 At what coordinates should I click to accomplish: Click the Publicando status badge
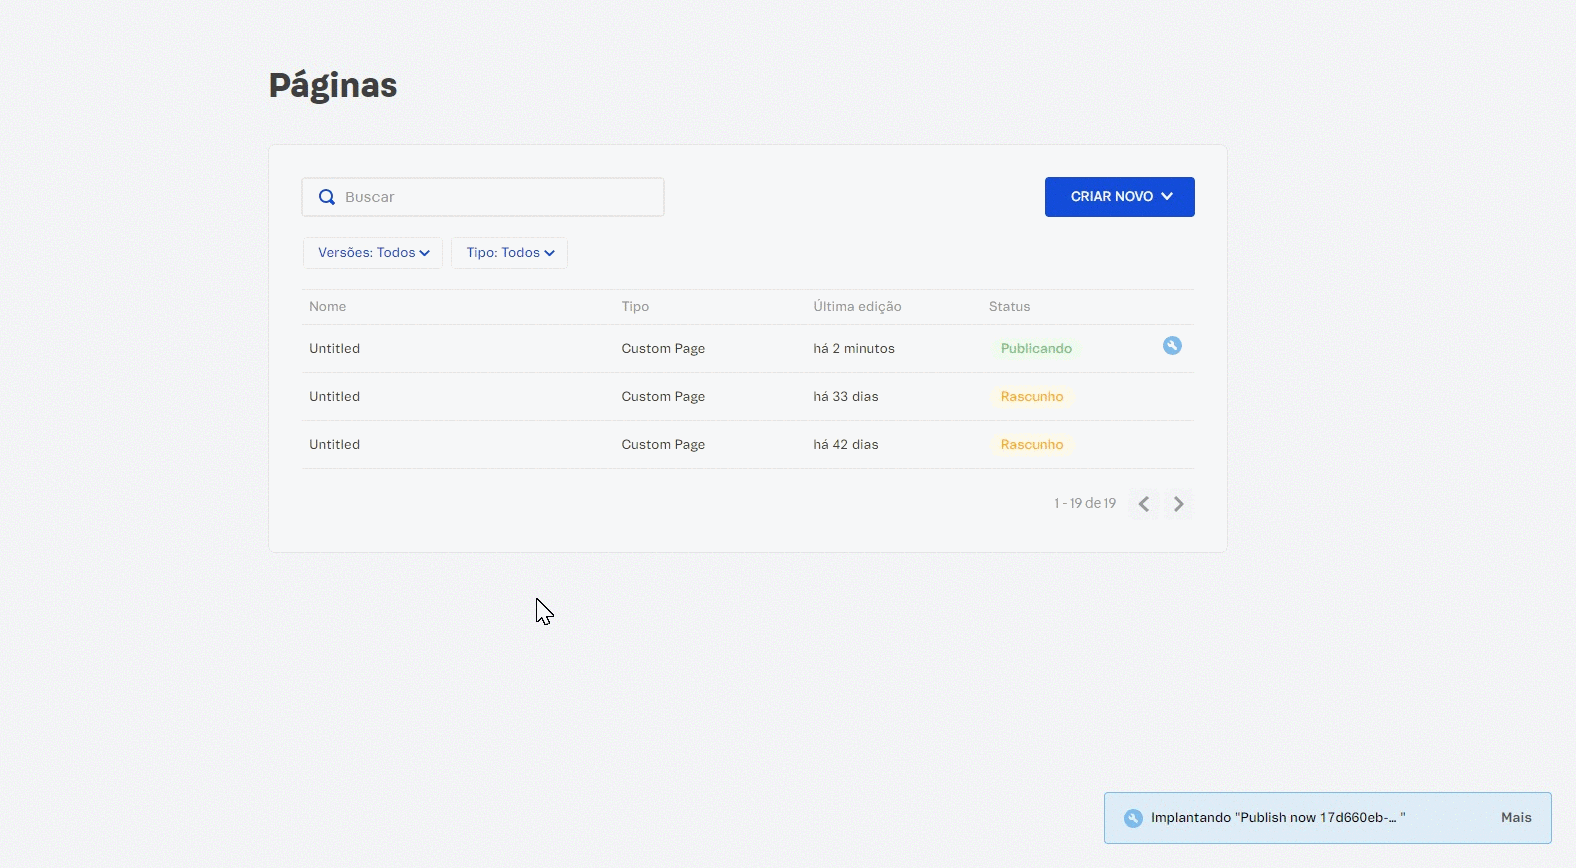(x=1036, y=349)
